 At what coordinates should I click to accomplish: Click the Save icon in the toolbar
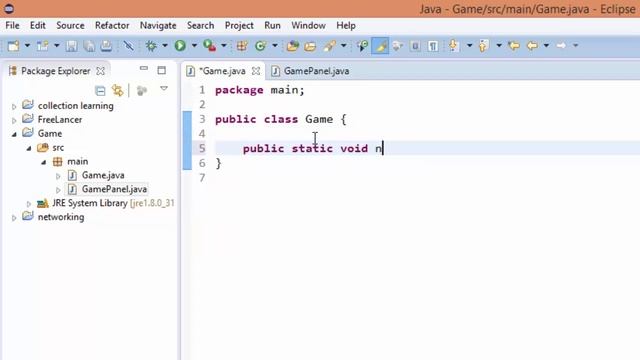click(72, 46)
